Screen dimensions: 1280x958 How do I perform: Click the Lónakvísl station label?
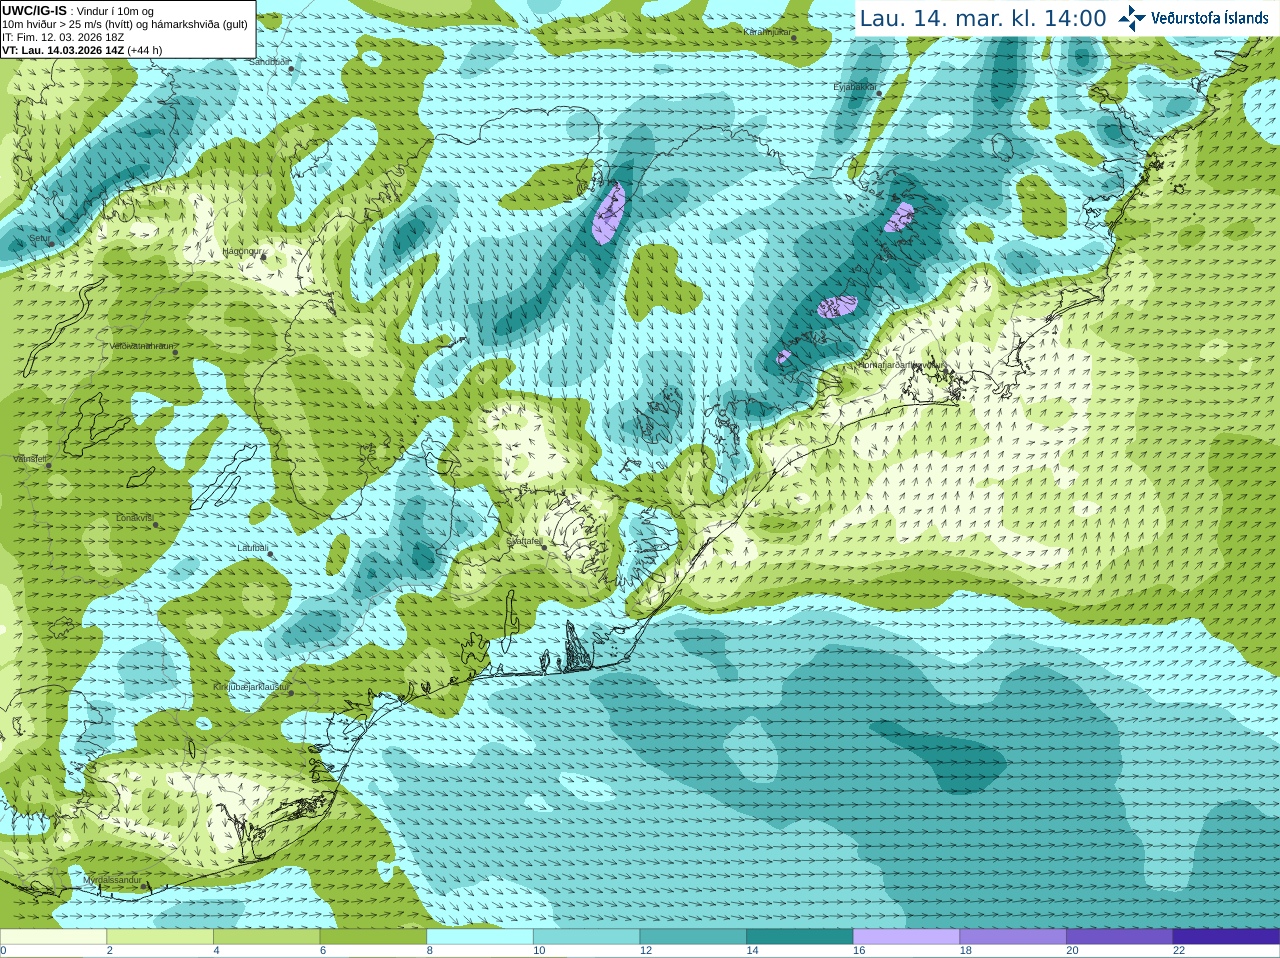click(135, 518)
